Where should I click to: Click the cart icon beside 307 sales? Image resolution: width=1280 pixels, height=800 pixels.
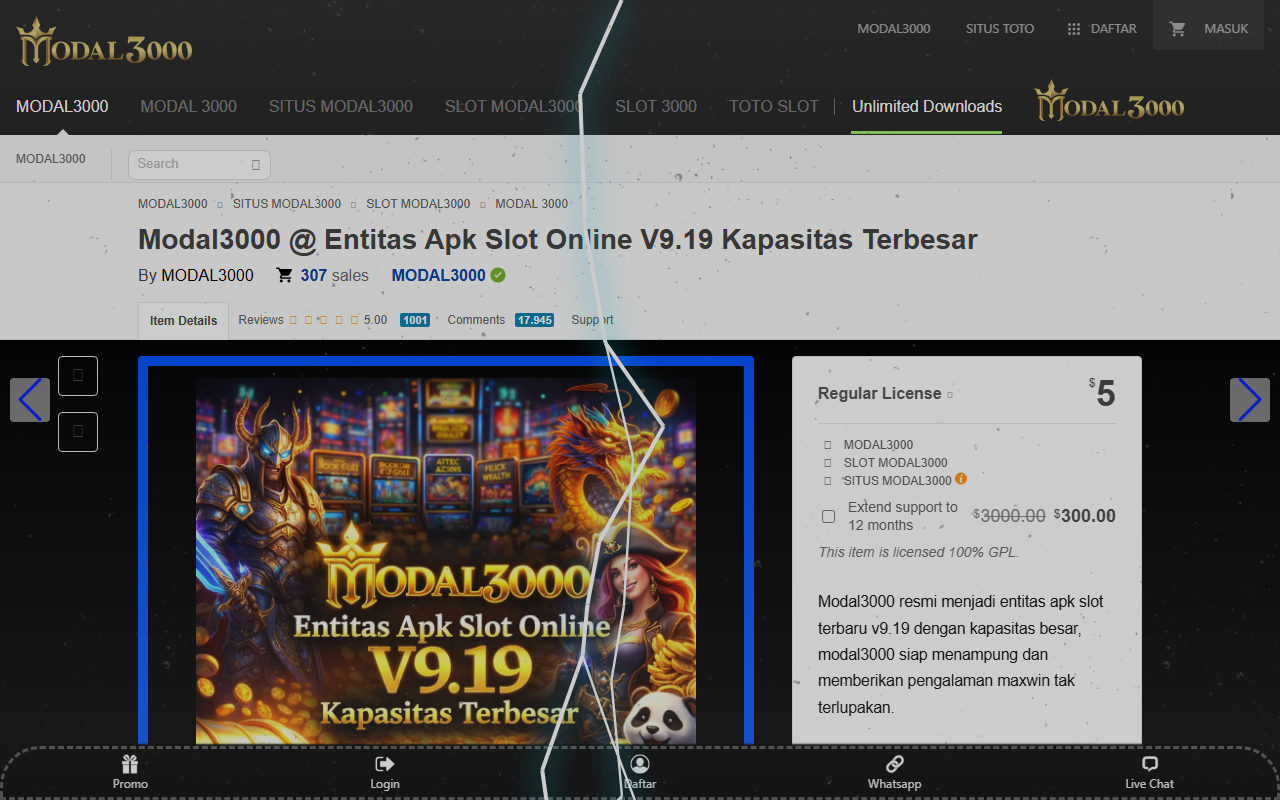(285, 275)
